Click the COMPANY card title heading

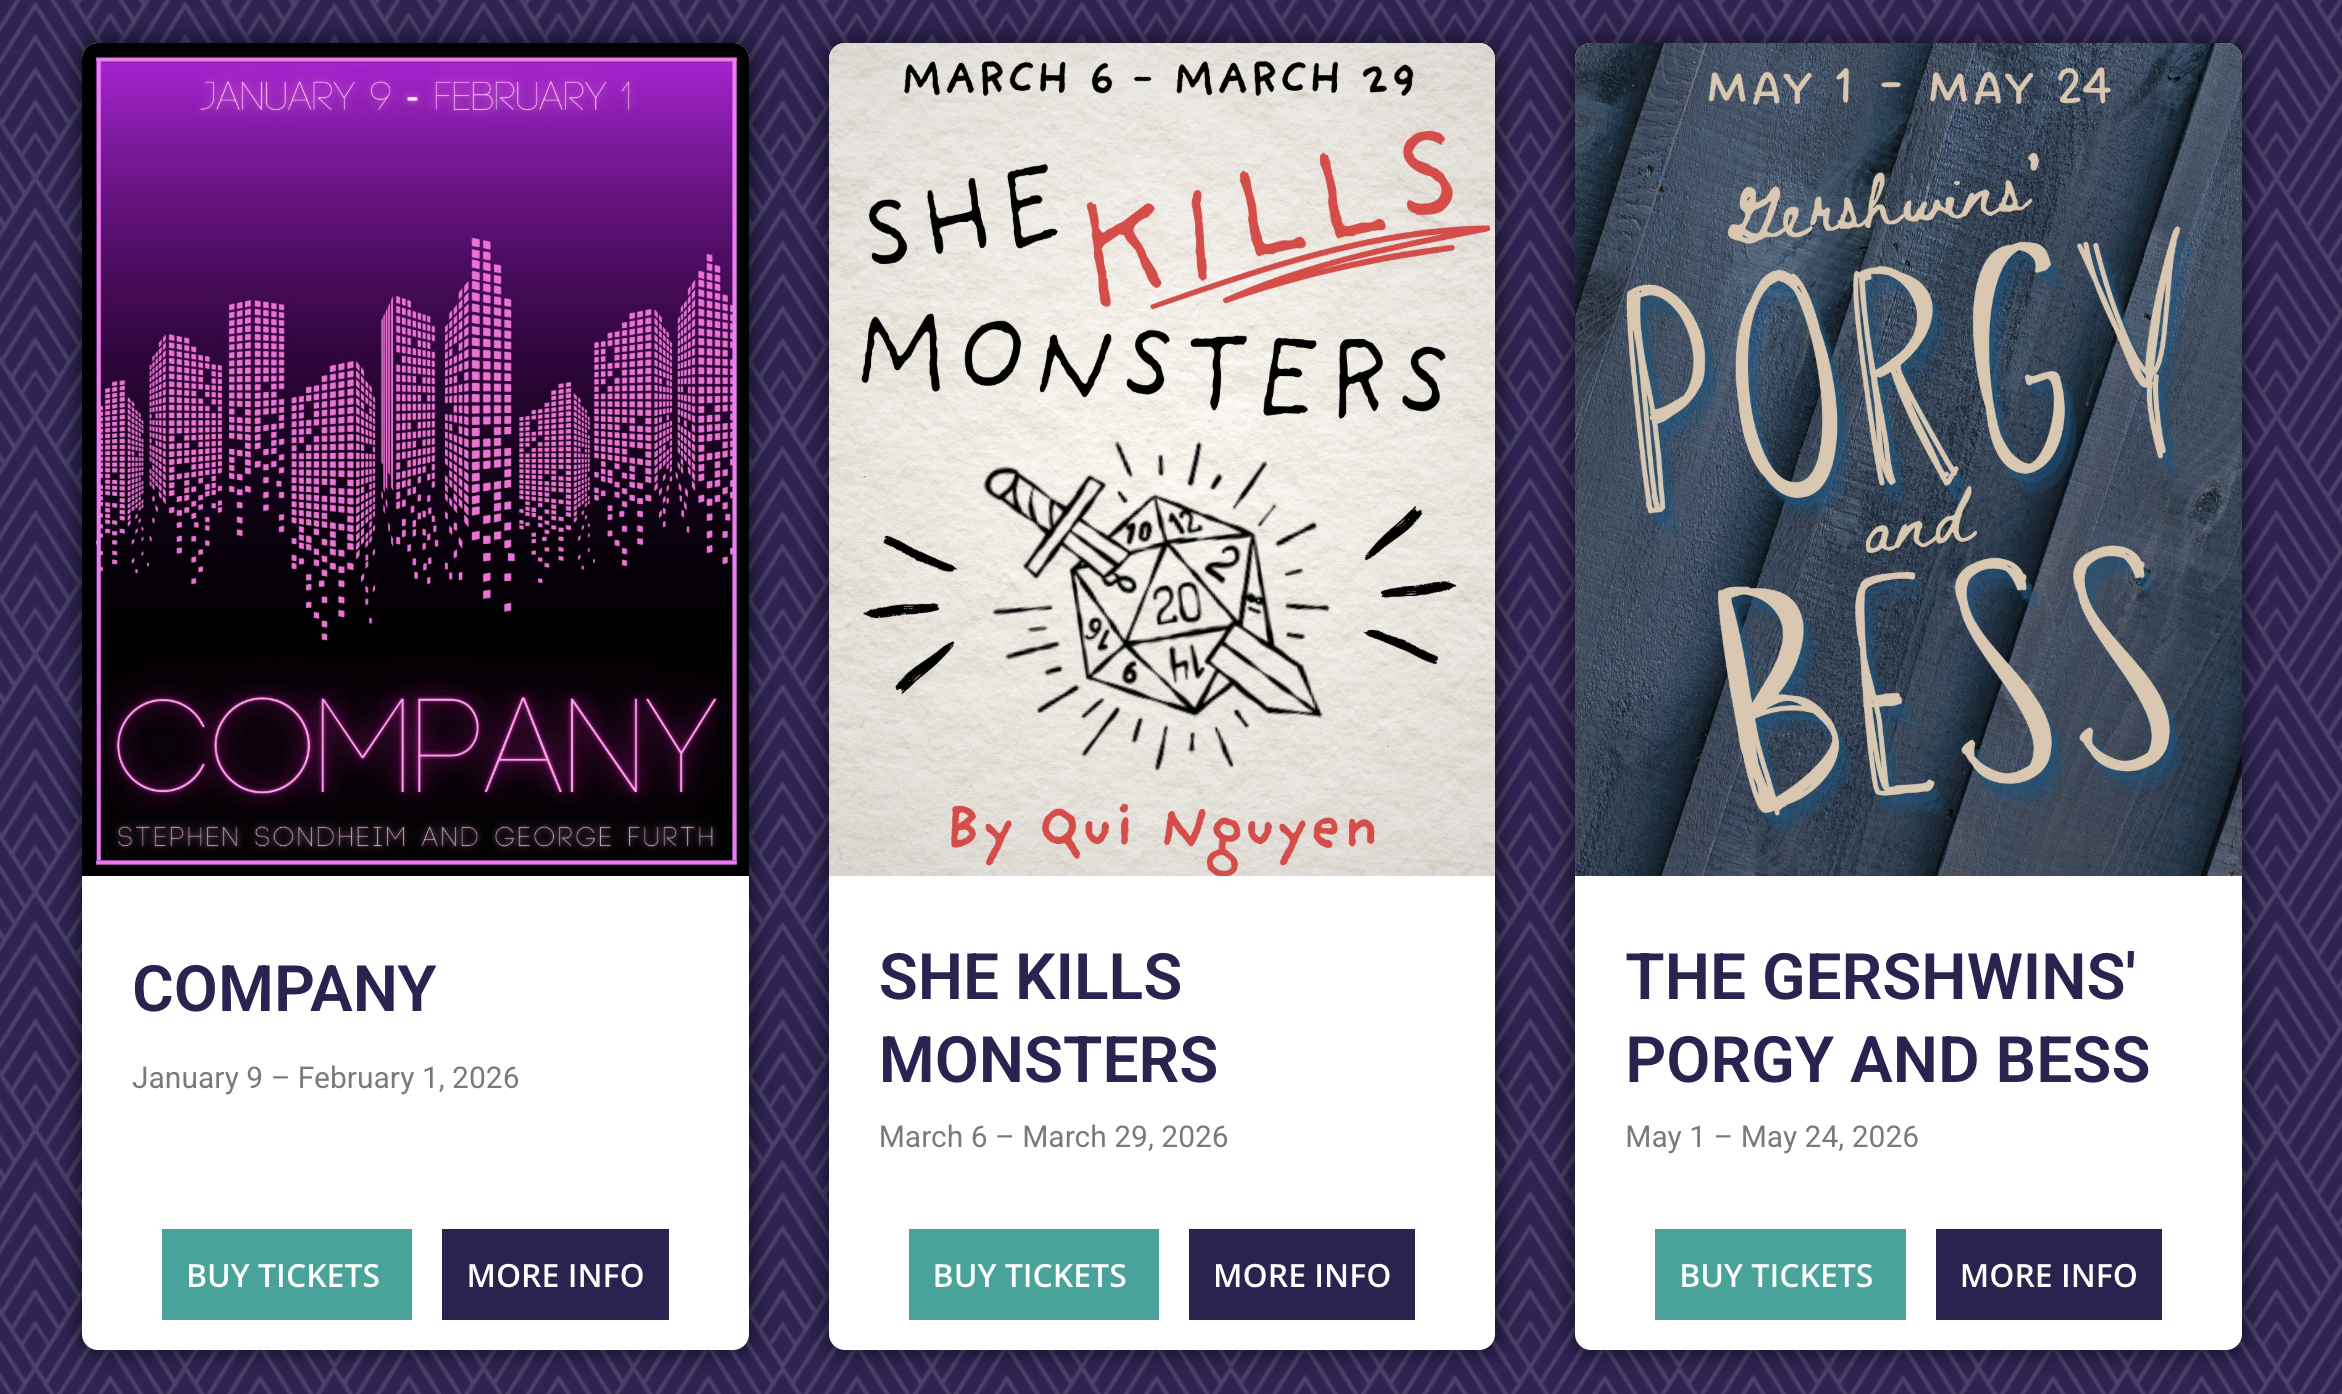point(284,989)
